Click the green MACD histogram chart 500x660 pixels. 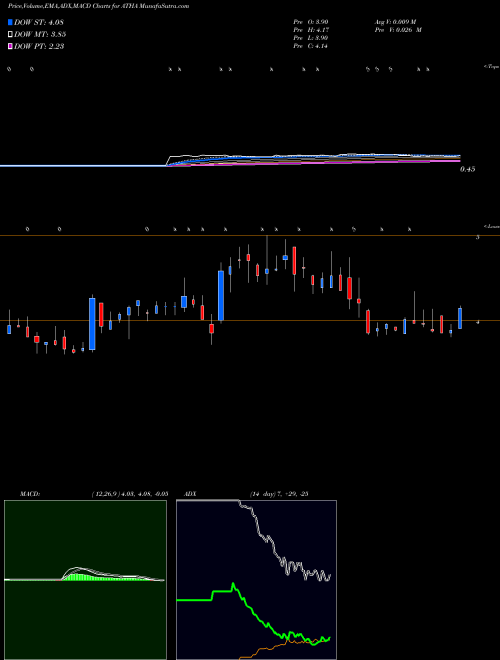click(x=85, y=580)
